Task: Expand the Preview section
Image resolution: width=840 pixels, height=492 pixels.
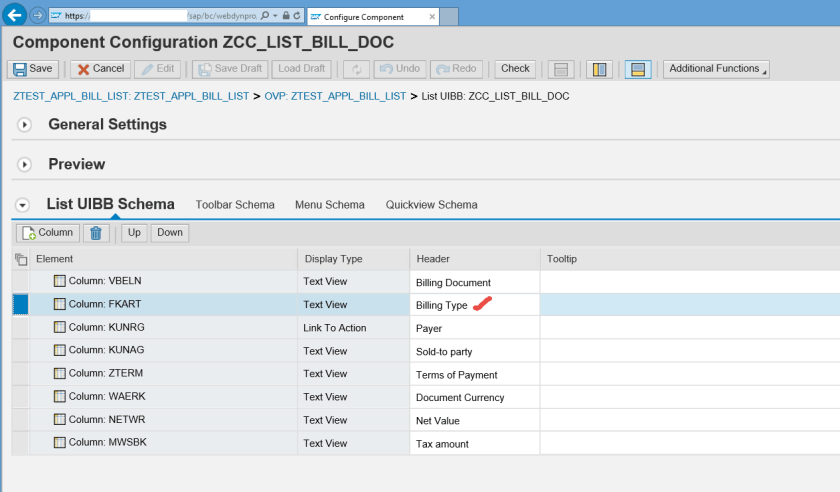Action: pos(24,165)
